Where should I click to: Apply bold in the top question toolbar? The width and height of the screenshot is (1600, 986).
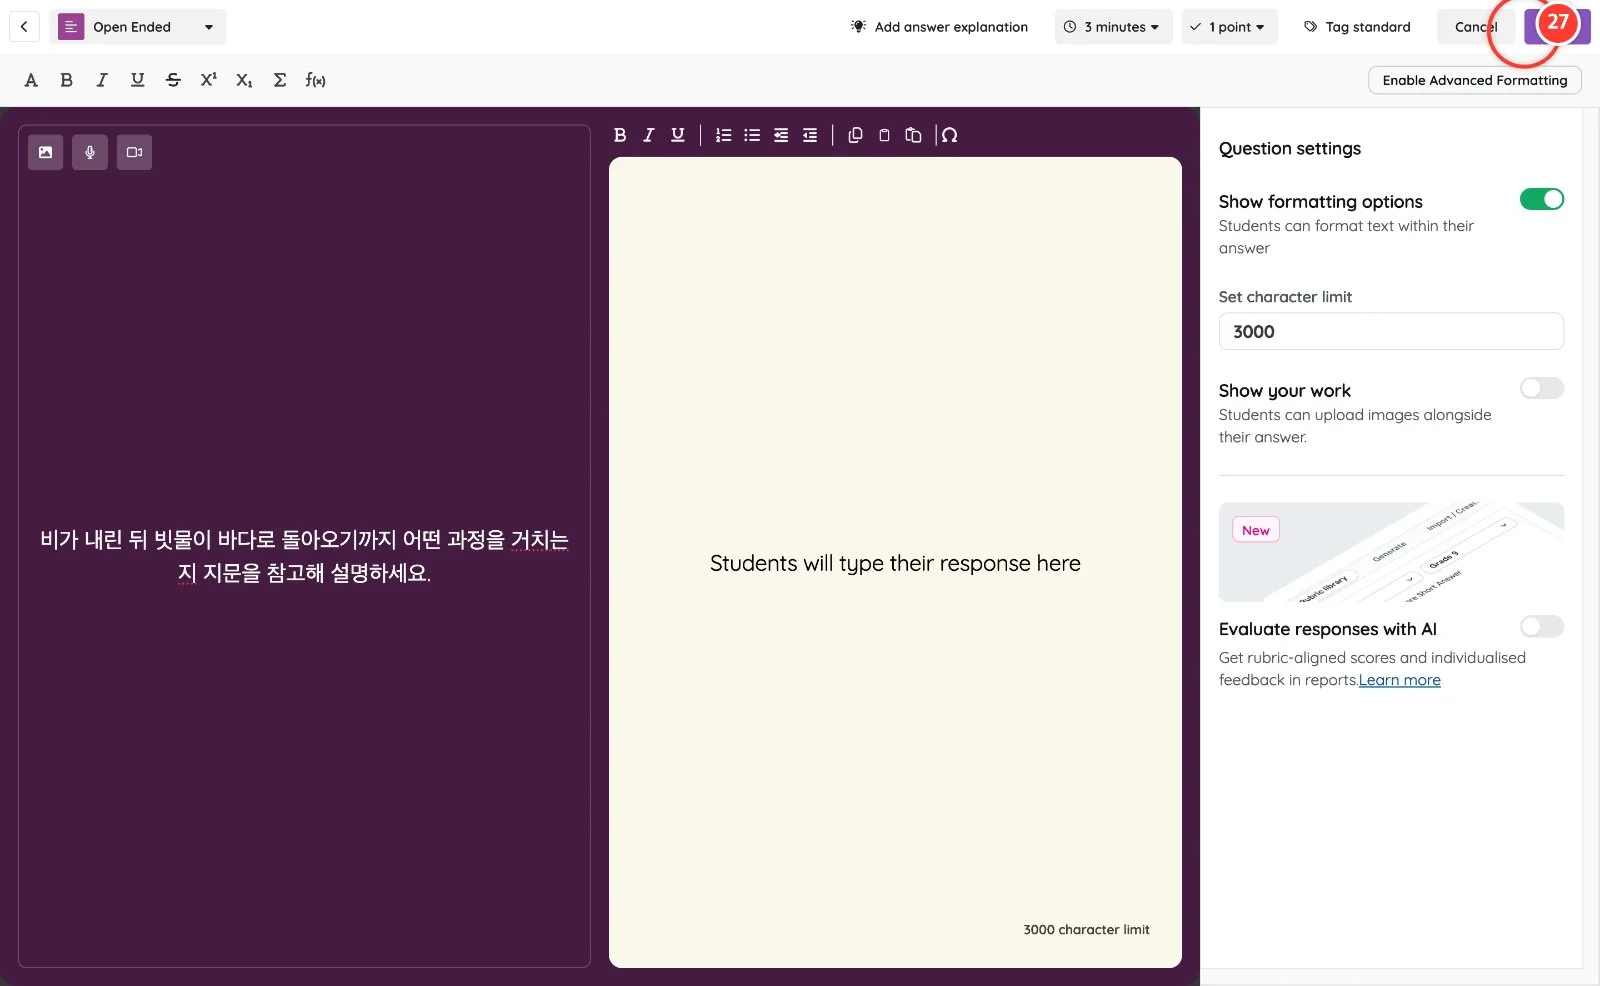(66, 80)
